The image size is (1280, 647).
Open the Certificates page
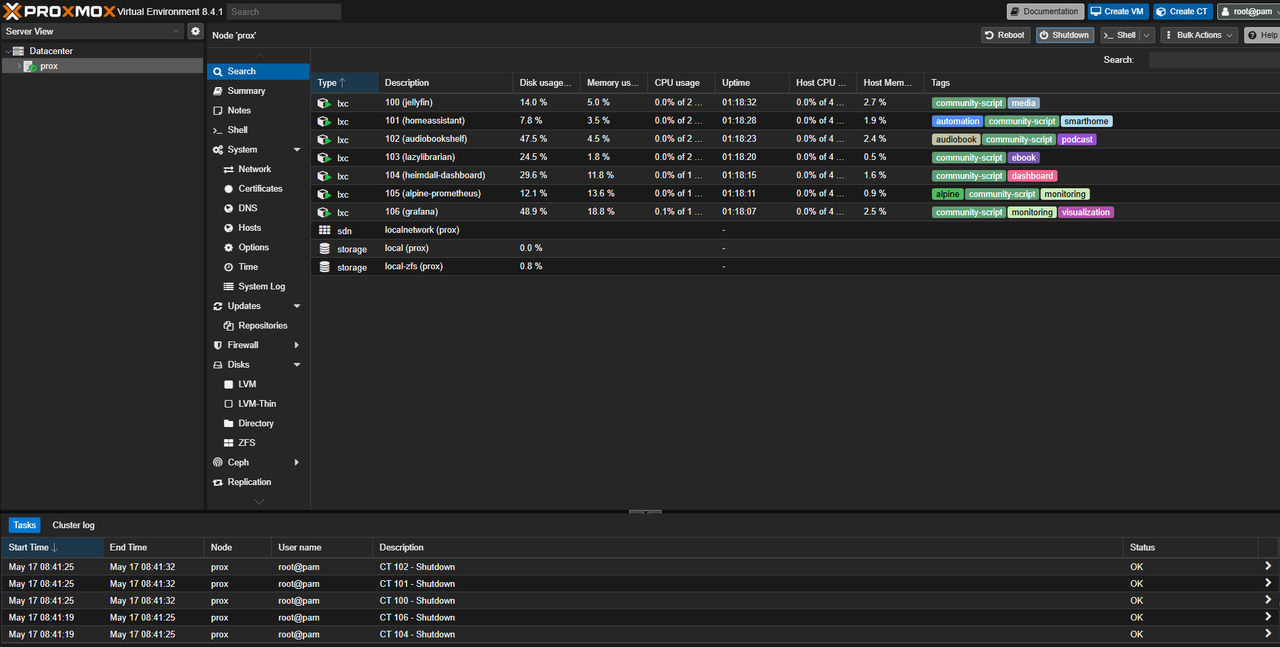click(x=260, y=188)
